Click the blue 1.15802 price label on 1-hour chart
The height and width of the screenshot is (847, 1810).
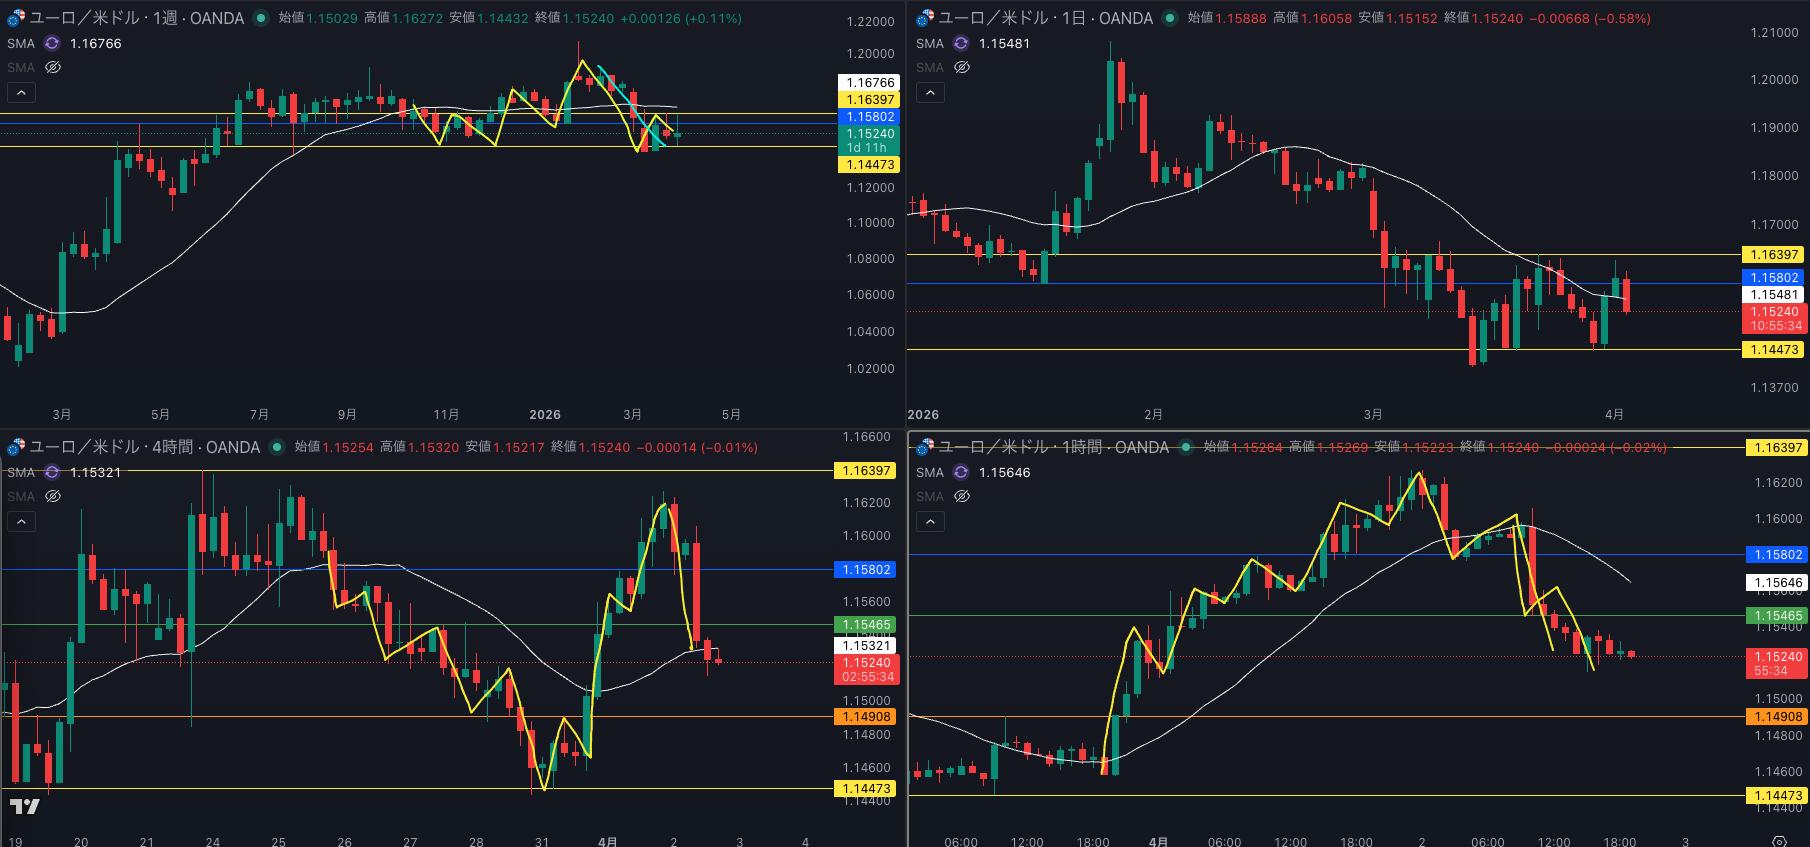pos(1777,554)
